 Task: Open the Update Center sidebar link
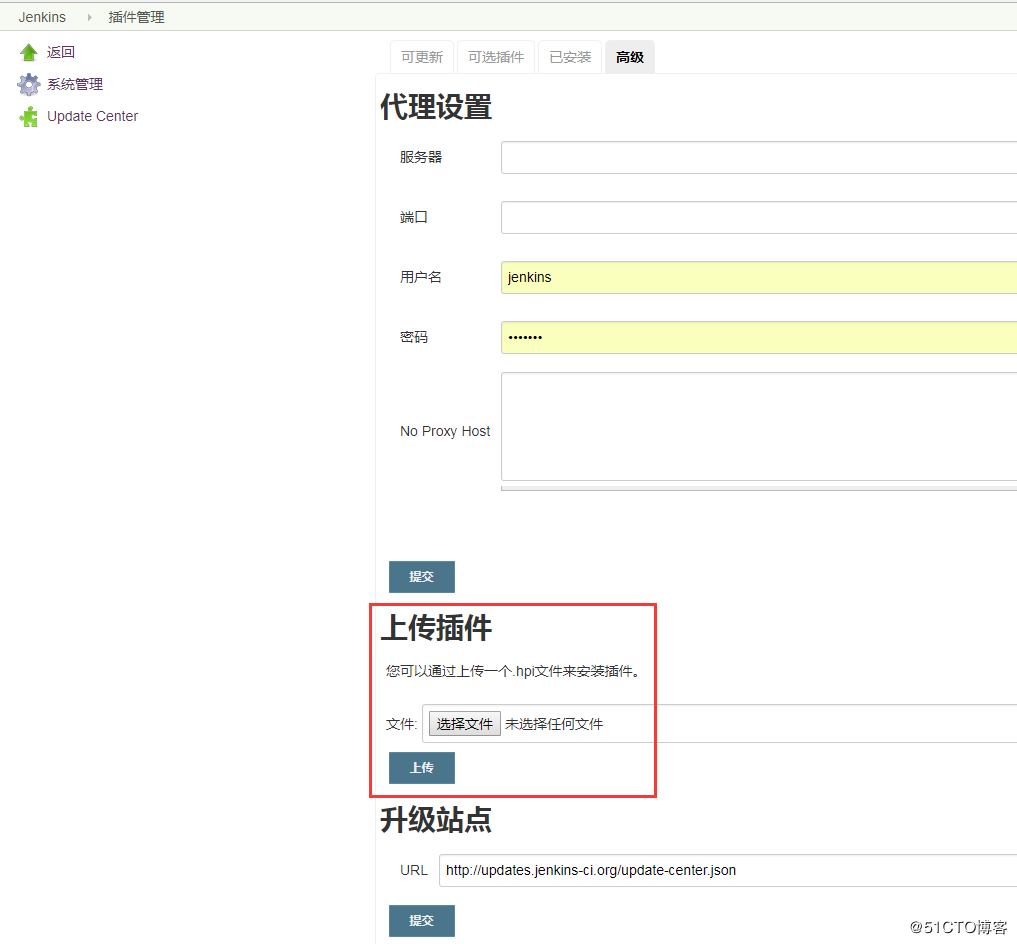pos(93,116)
